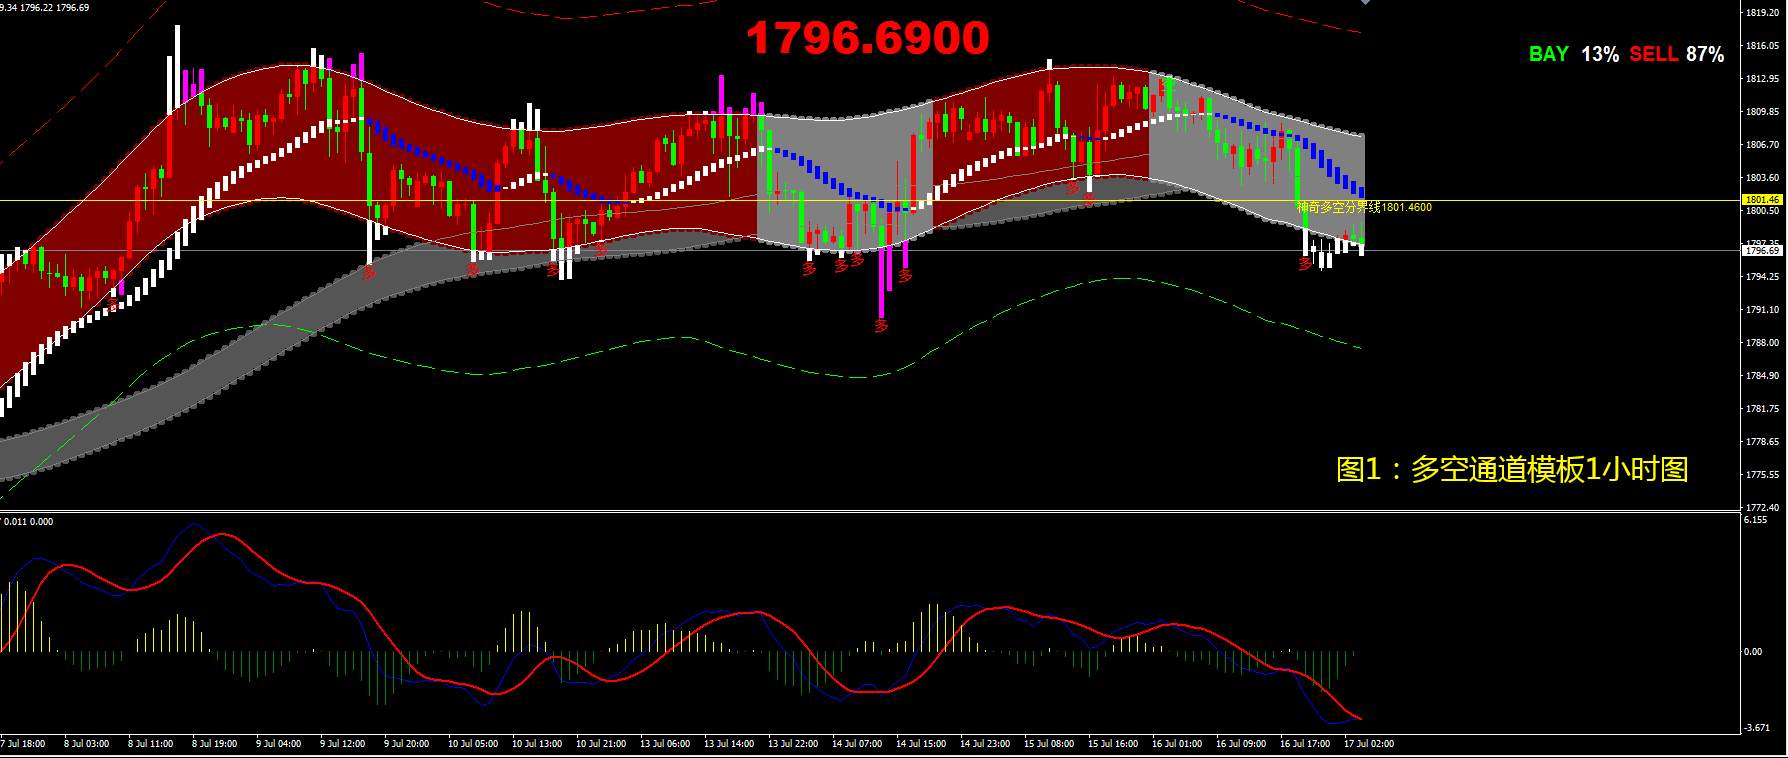Click the gray chart shift triangle at top

pyautogui.click(x=1366, y=3)
